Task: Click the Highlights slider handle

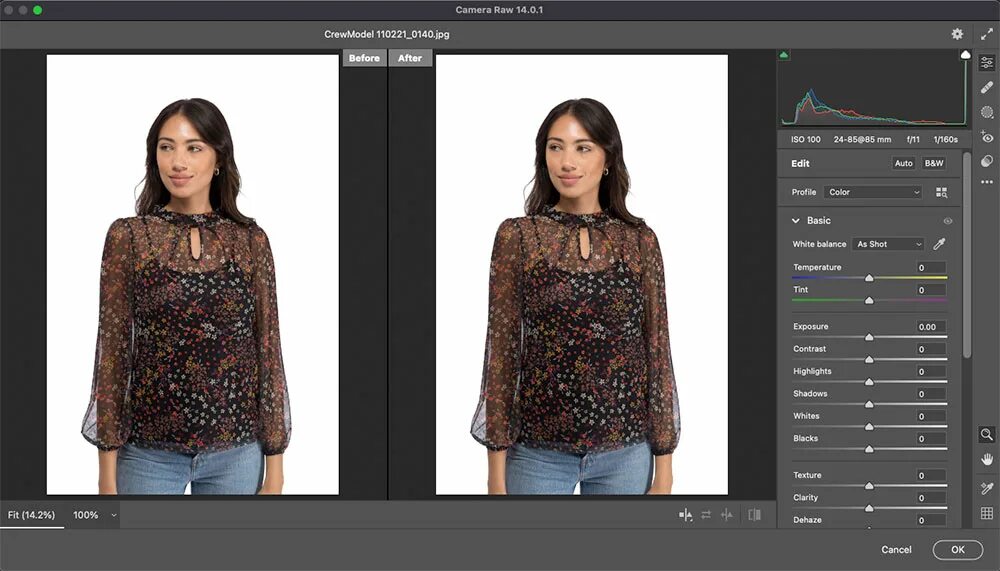Action: click(x=869, y=382)
